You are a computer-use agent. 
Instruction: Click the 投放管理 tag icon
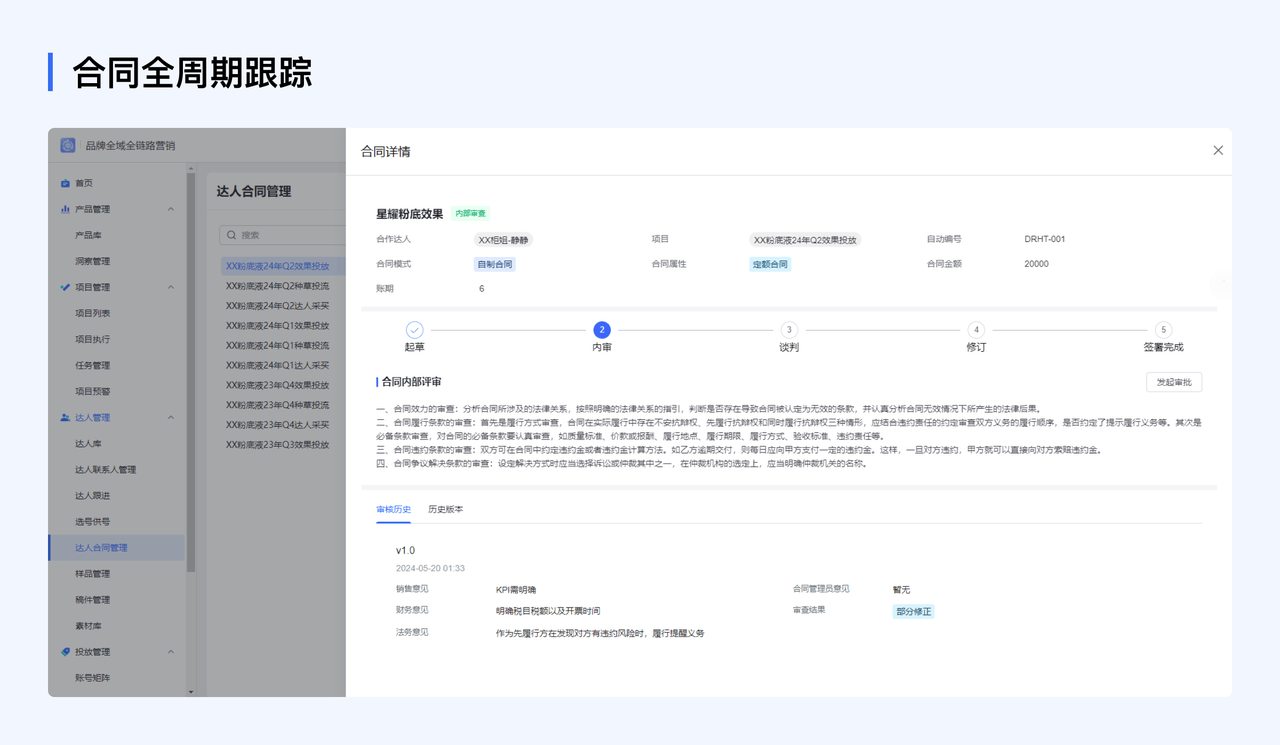pyautogui.click(x=65, y=651)
